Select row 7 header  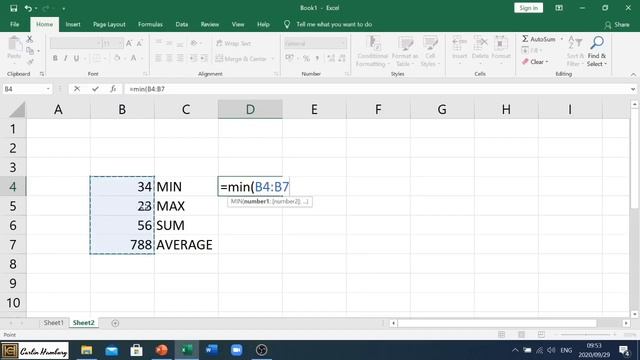coord(13,245)
